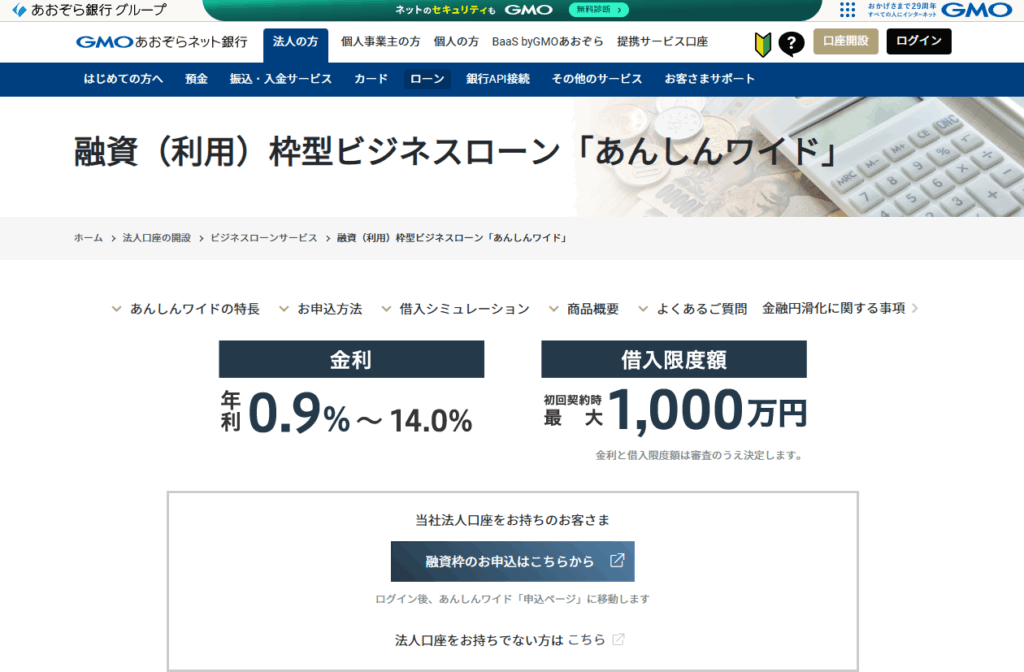Image resolution: width=1024 pixels, height=672 pixels.
Task: Click the ログイン button
Action: (918, 42)
